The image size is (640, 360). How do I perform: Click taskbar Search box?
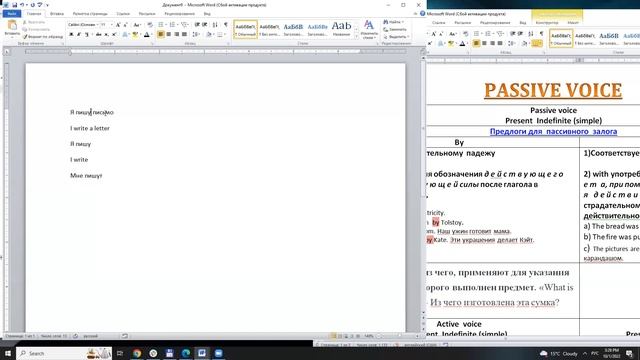coord(64,353)
